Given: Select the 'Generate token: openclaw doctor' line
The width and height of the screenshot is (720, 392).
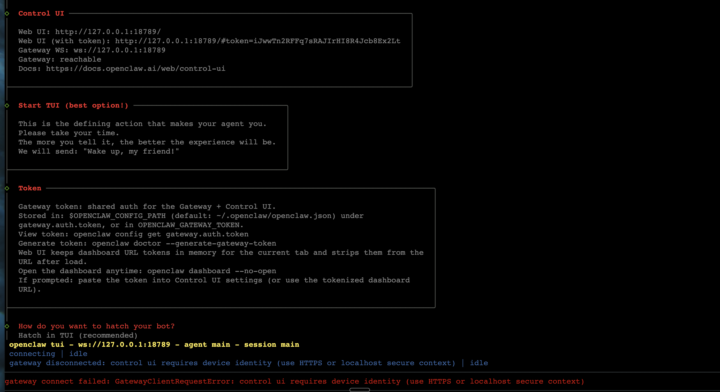Looking at the screenshot, I should 147,243.
